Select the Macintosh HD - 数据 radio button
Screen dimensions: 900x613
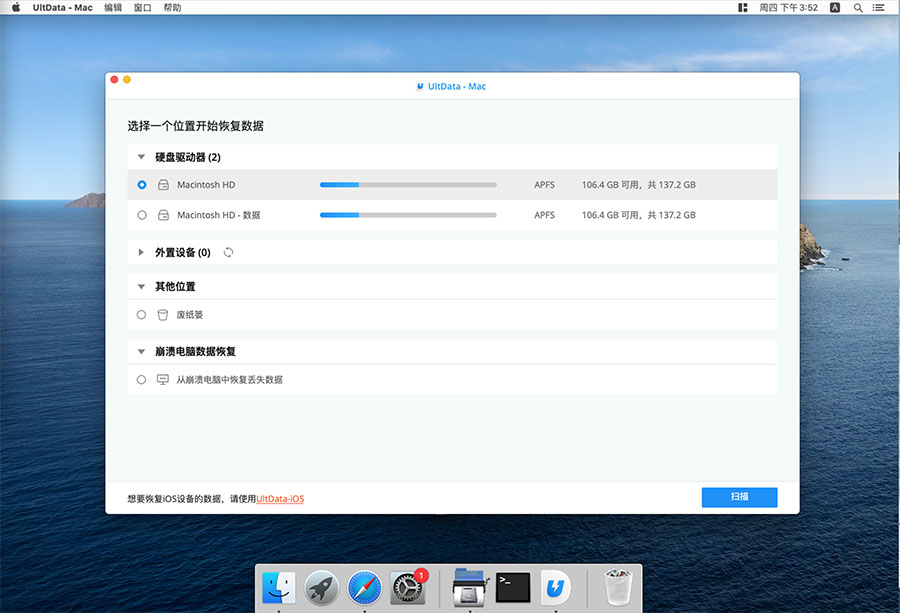coord(142,215)
